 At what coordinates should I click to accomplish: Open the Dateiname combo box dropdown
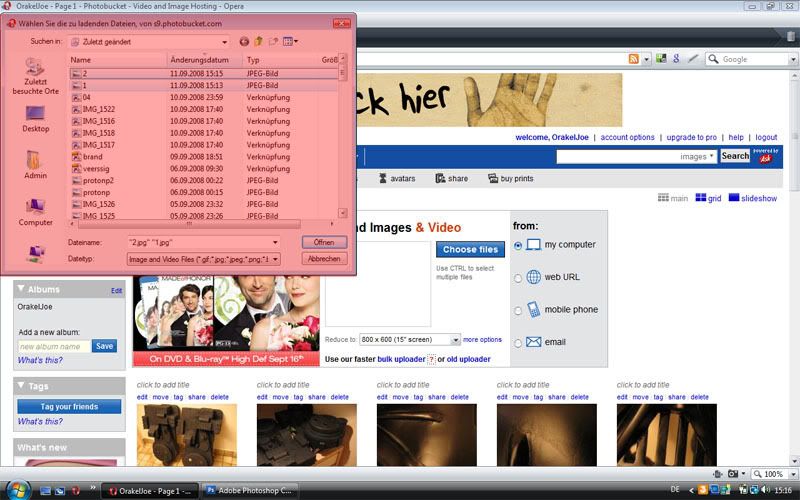coord(276,242)
